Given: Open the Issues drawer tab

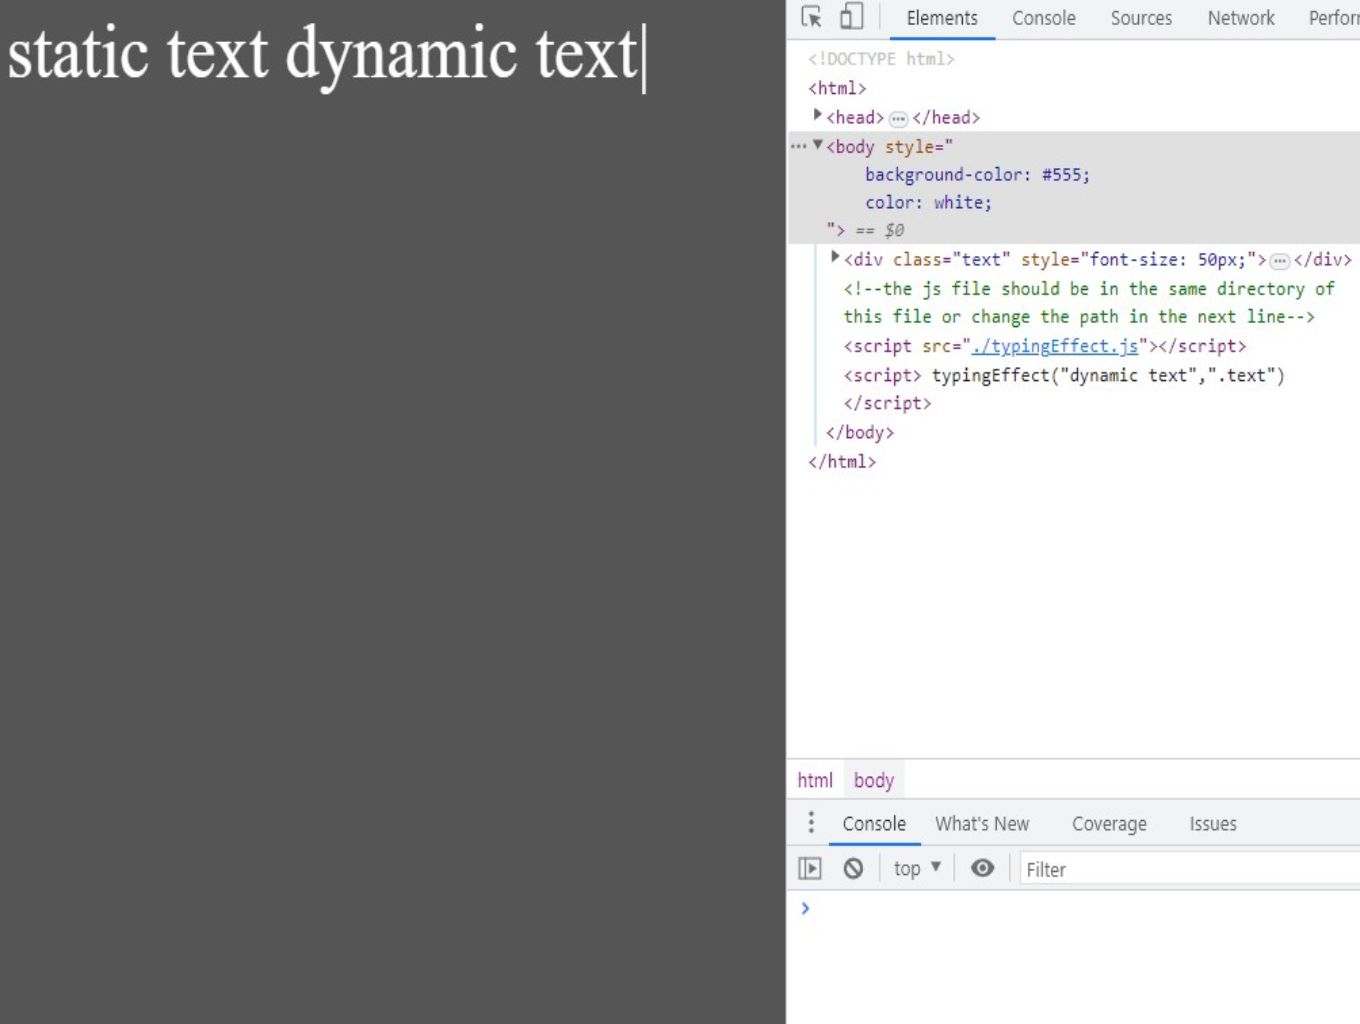Looking at the screenshot, I should click(x=1213, y=824).
